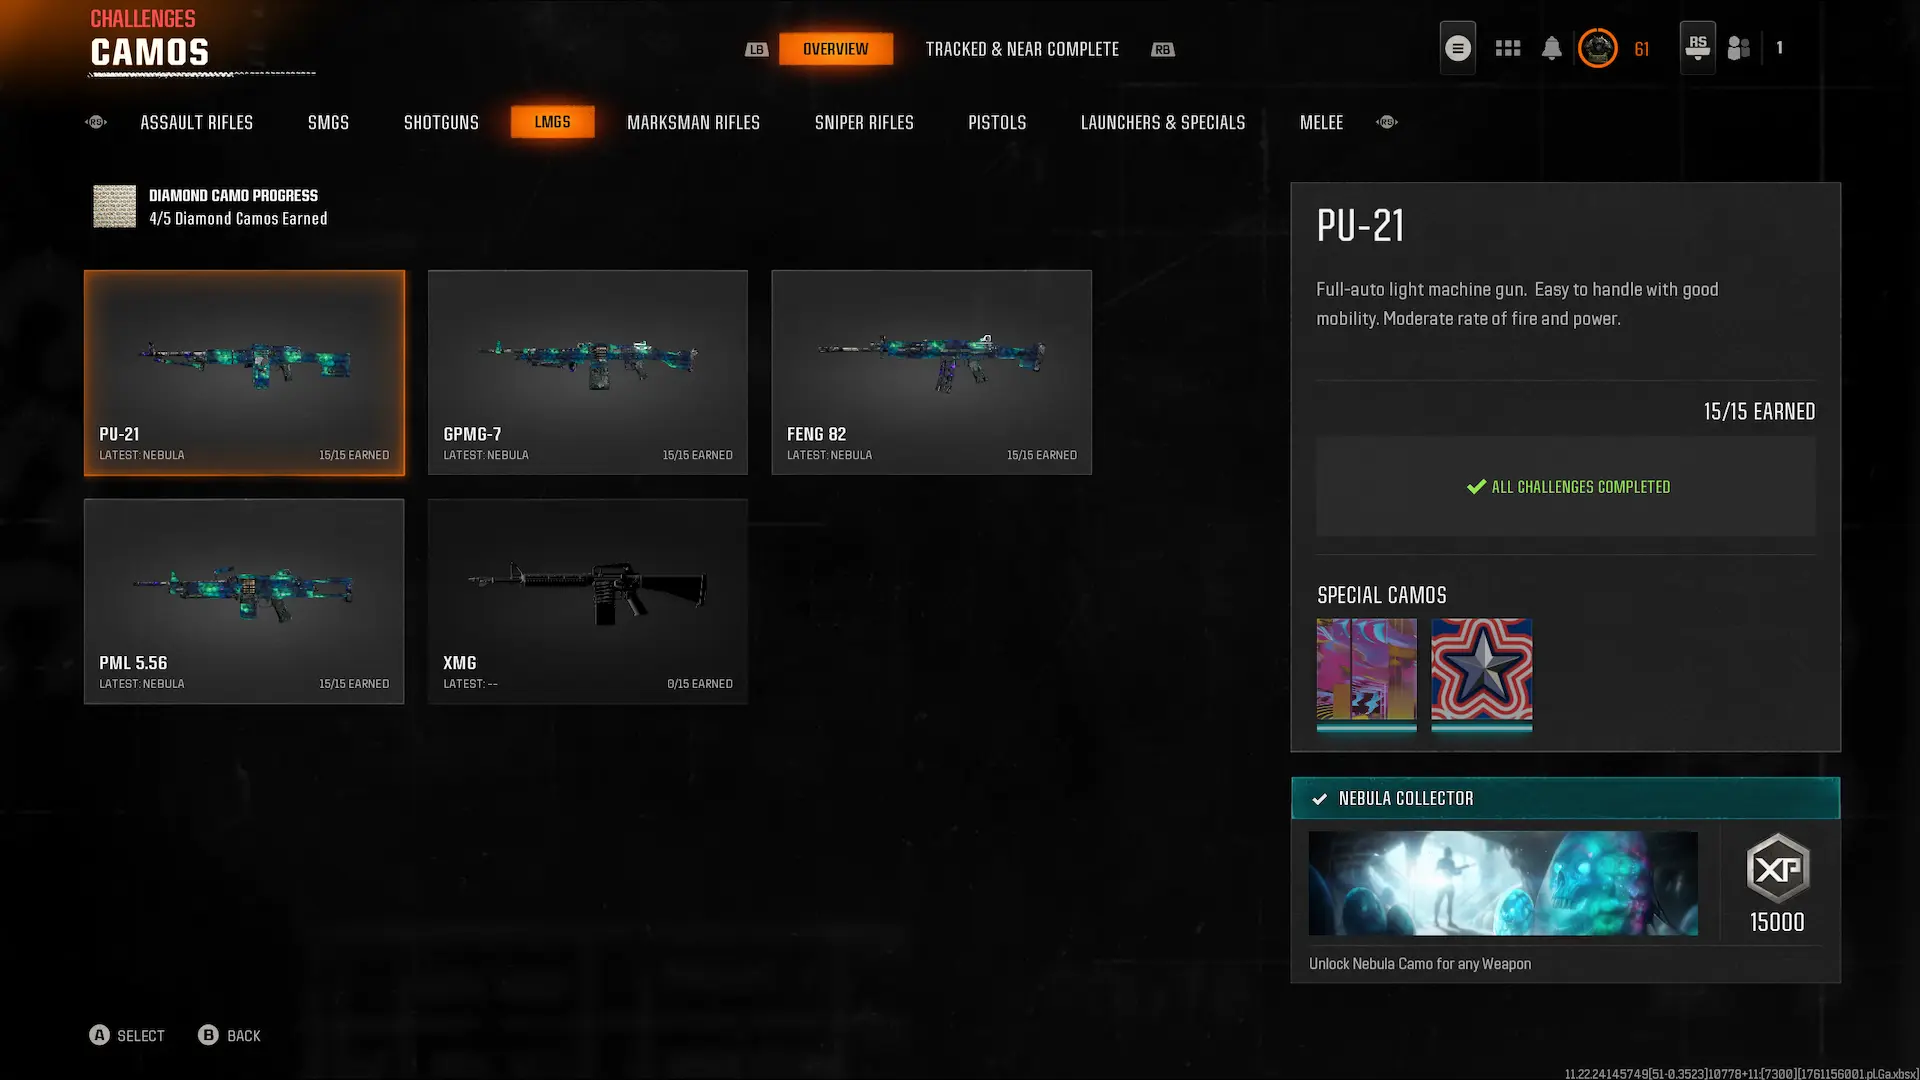
Task: Select the XMG weapon card
Action: pyautogui.click(x=587, y=601)
